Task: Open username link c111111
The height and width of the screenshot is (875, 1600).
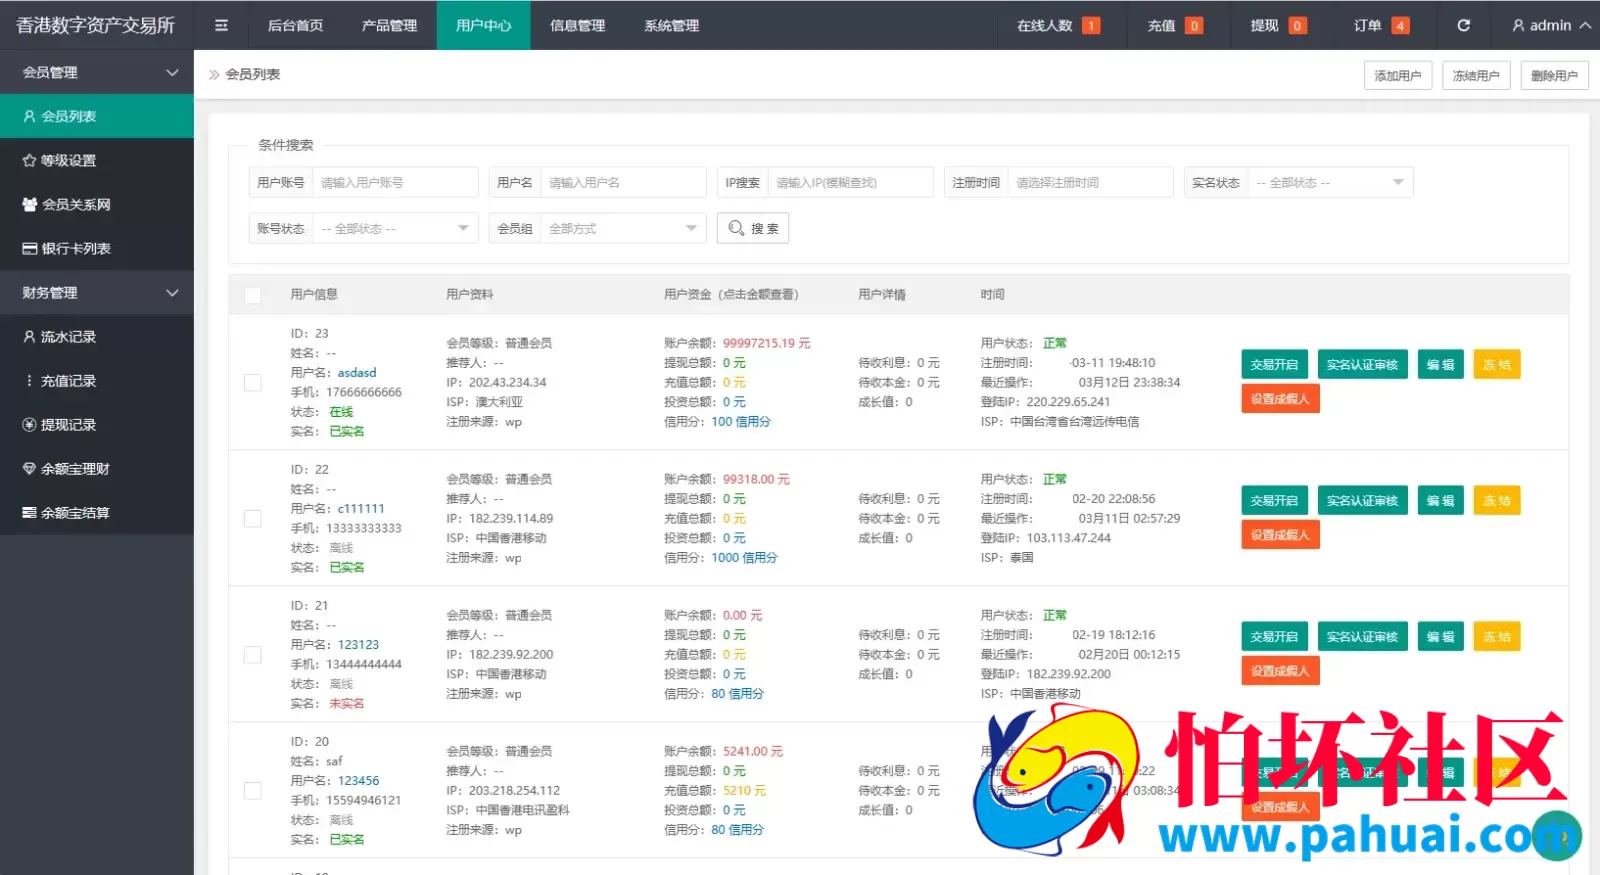Action: click(361, 508)
